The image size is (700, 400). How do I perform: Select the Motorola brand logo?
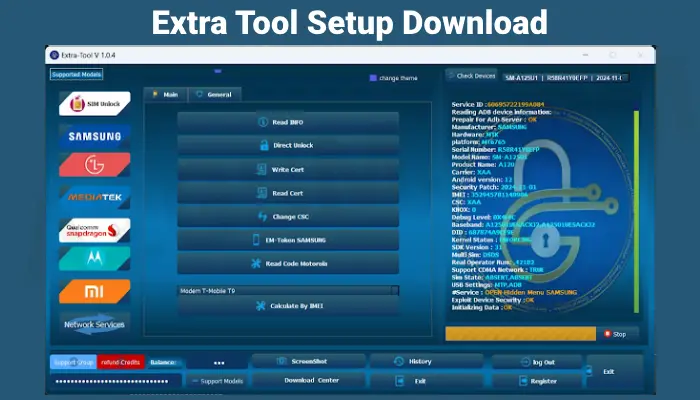pyautogui.click(x=95, y=258)
